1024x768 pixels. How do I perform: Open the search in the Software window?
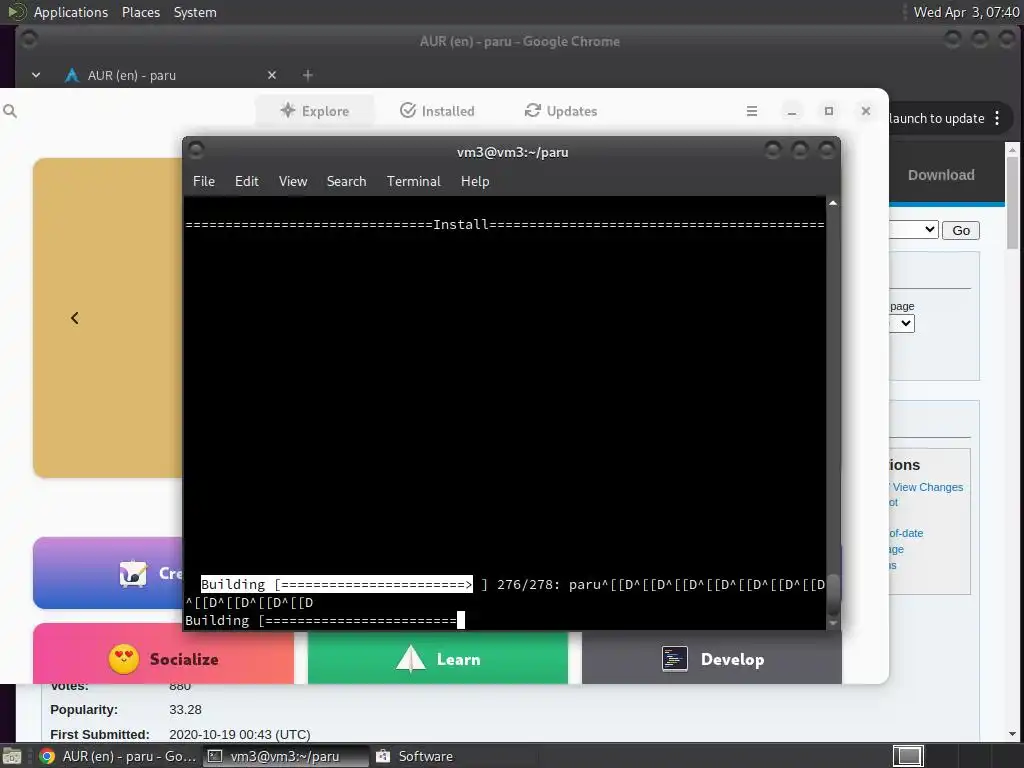tap(10, 111)
